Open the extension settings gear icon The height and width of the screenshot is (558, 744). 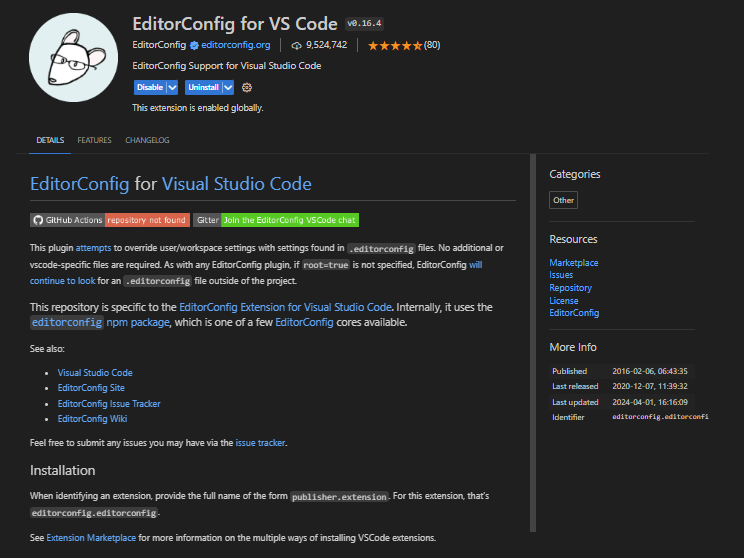247,87
